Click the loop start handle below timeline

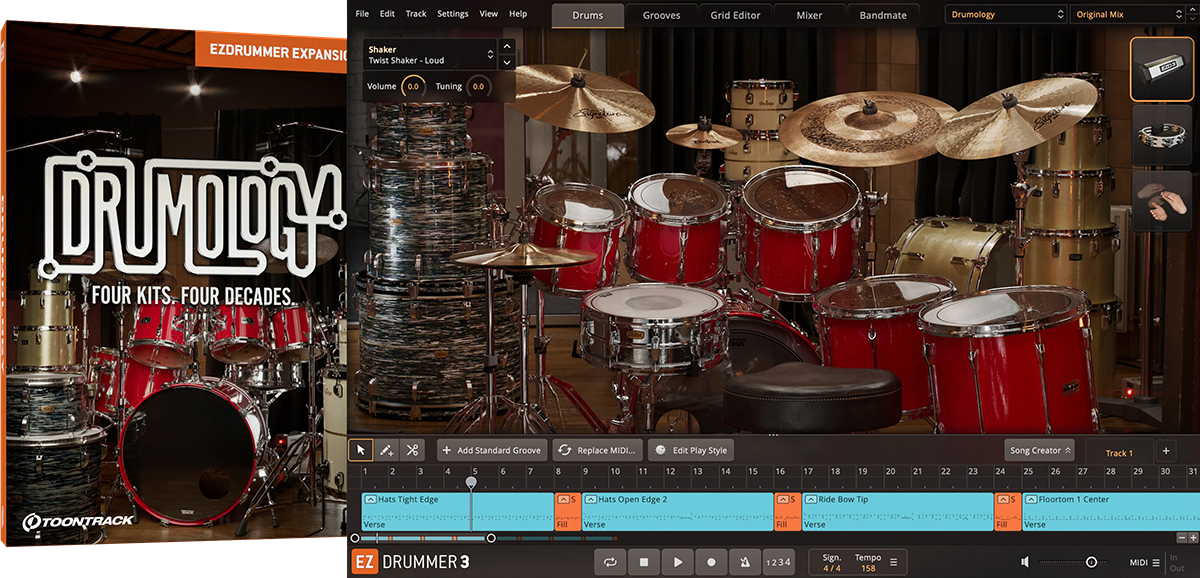tap(355, 538)
